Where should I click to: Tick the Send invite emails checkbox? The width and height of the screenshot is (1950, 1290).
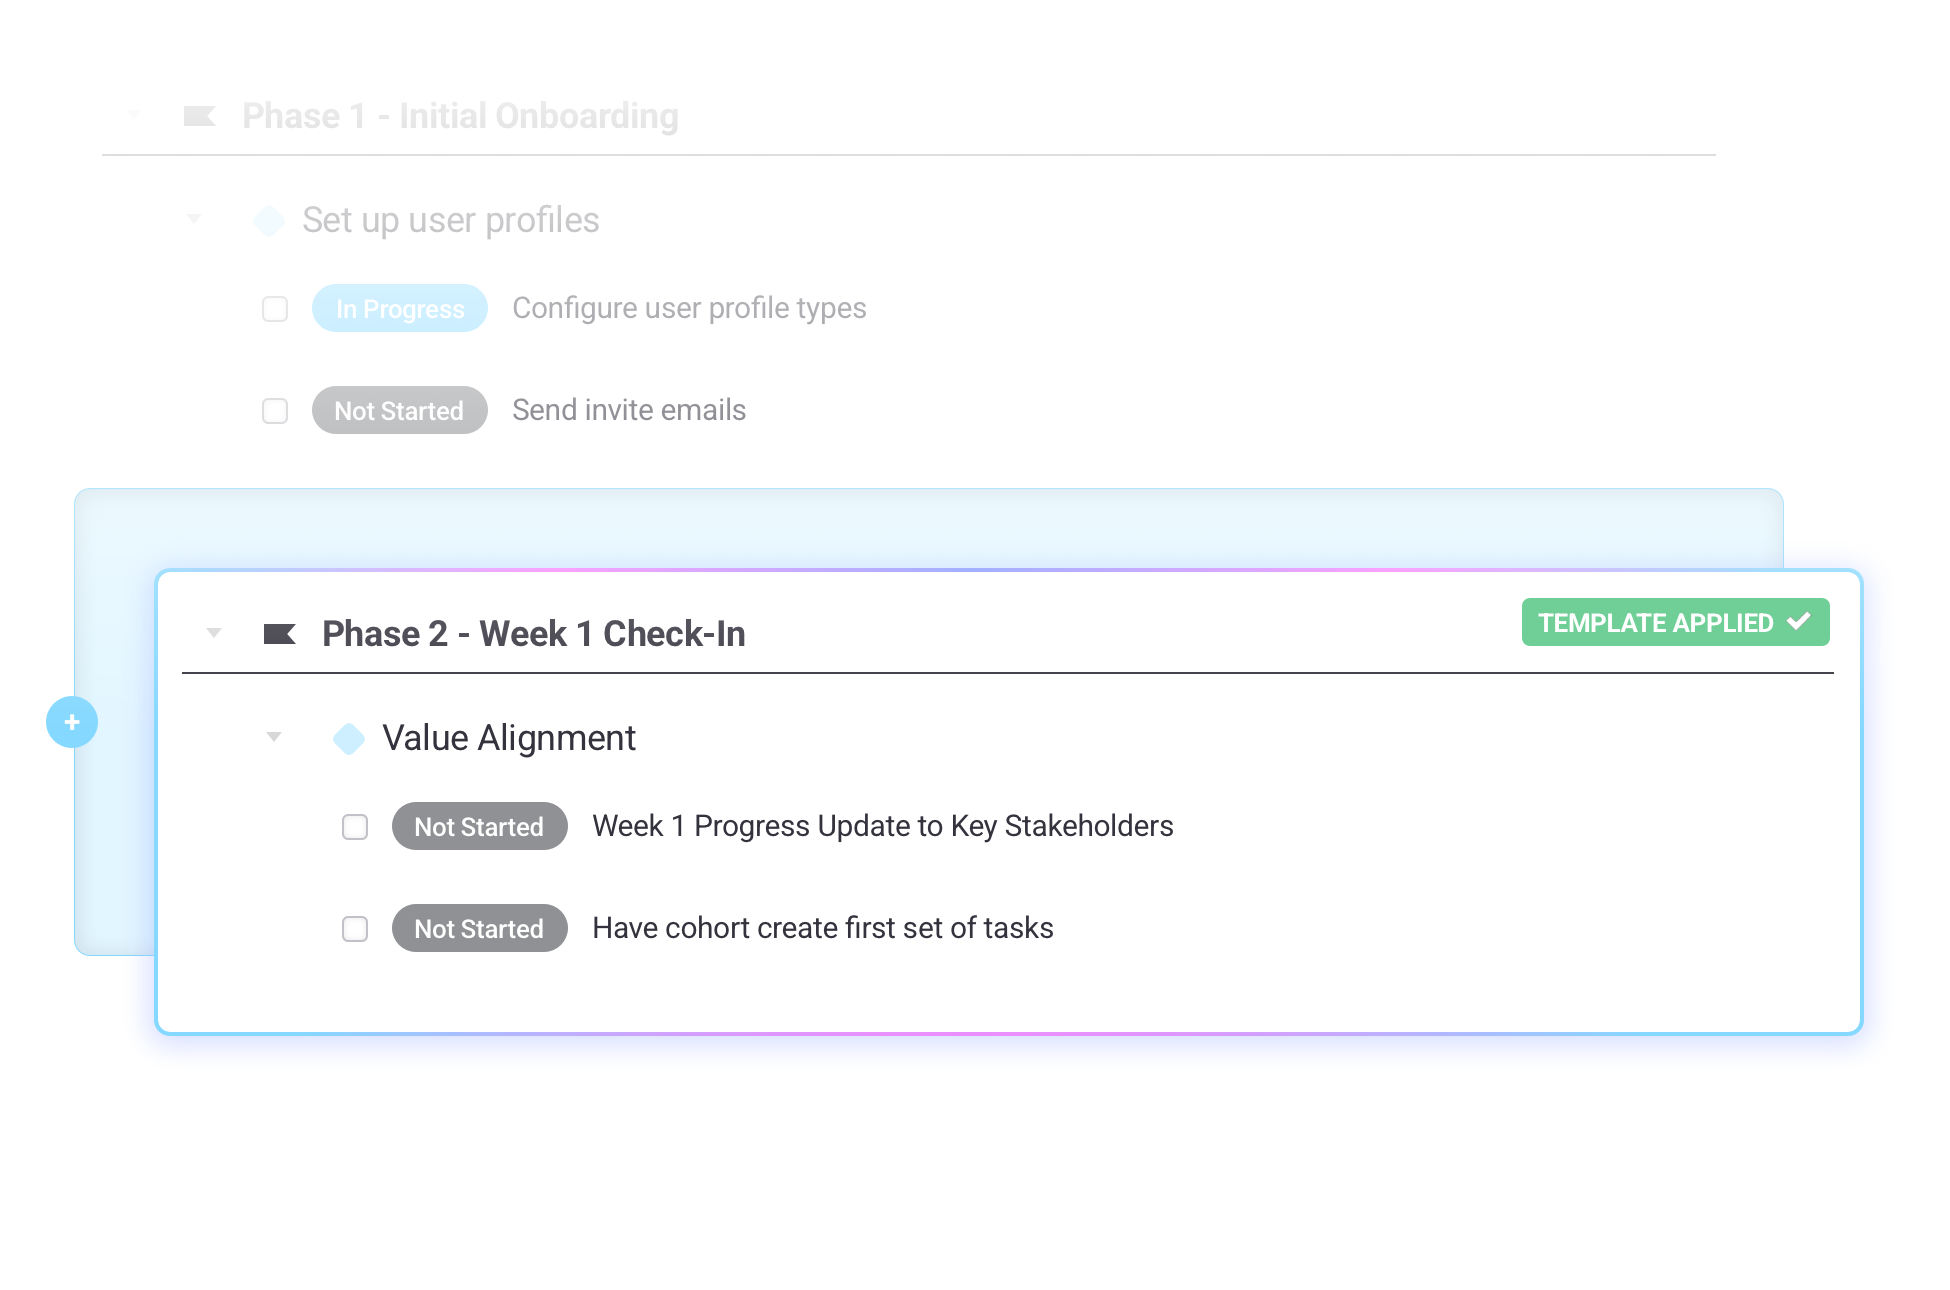[x=275, y=411]
